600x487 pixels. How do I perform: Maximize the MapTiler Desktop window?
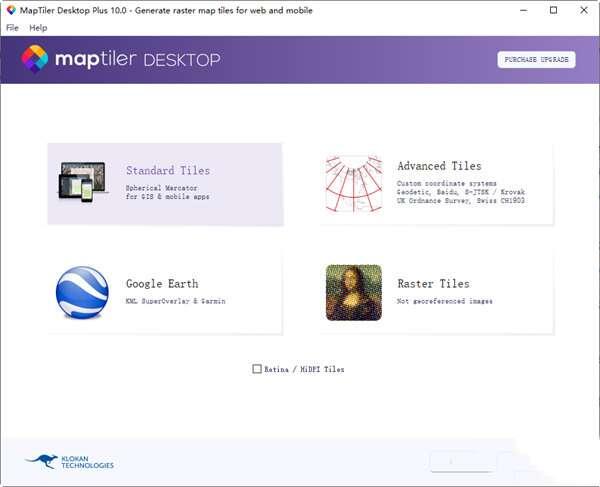coord(553,10)
